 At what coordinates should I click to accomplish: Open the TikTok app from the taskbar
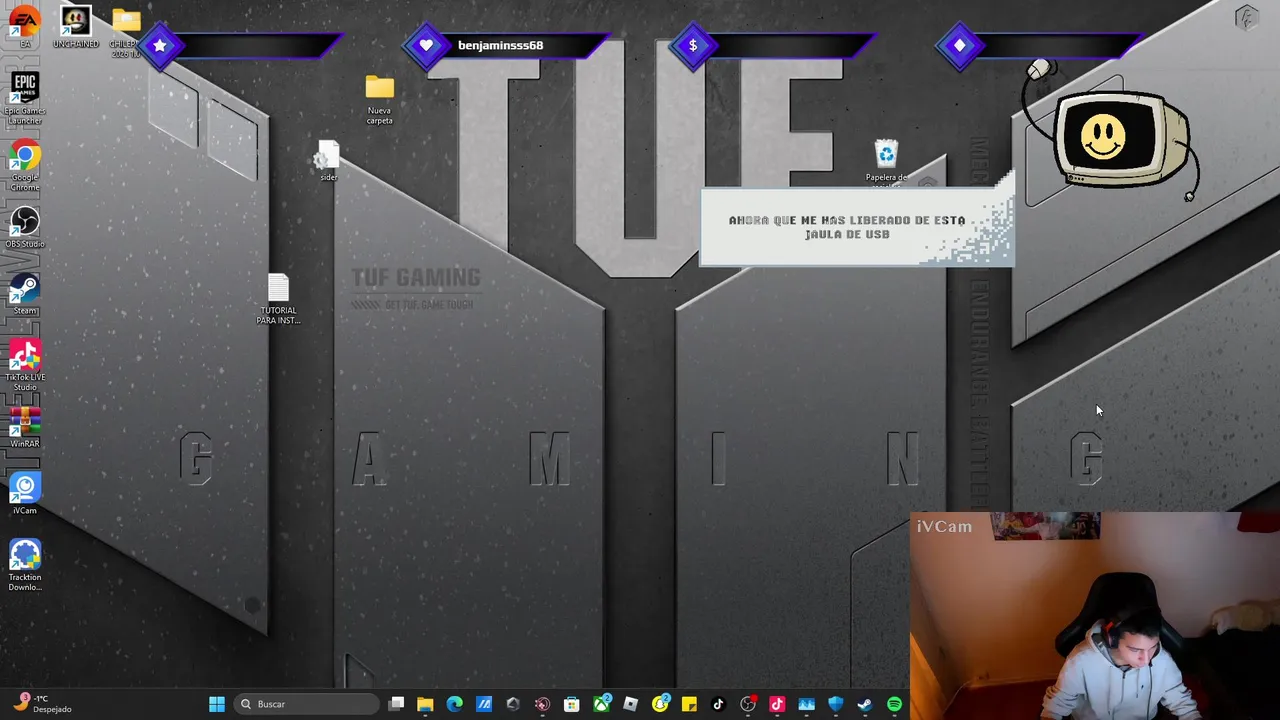718,704
